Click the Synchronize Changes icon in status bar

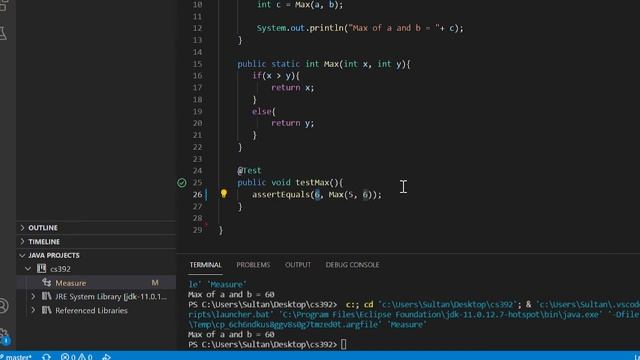coord(46,356)
